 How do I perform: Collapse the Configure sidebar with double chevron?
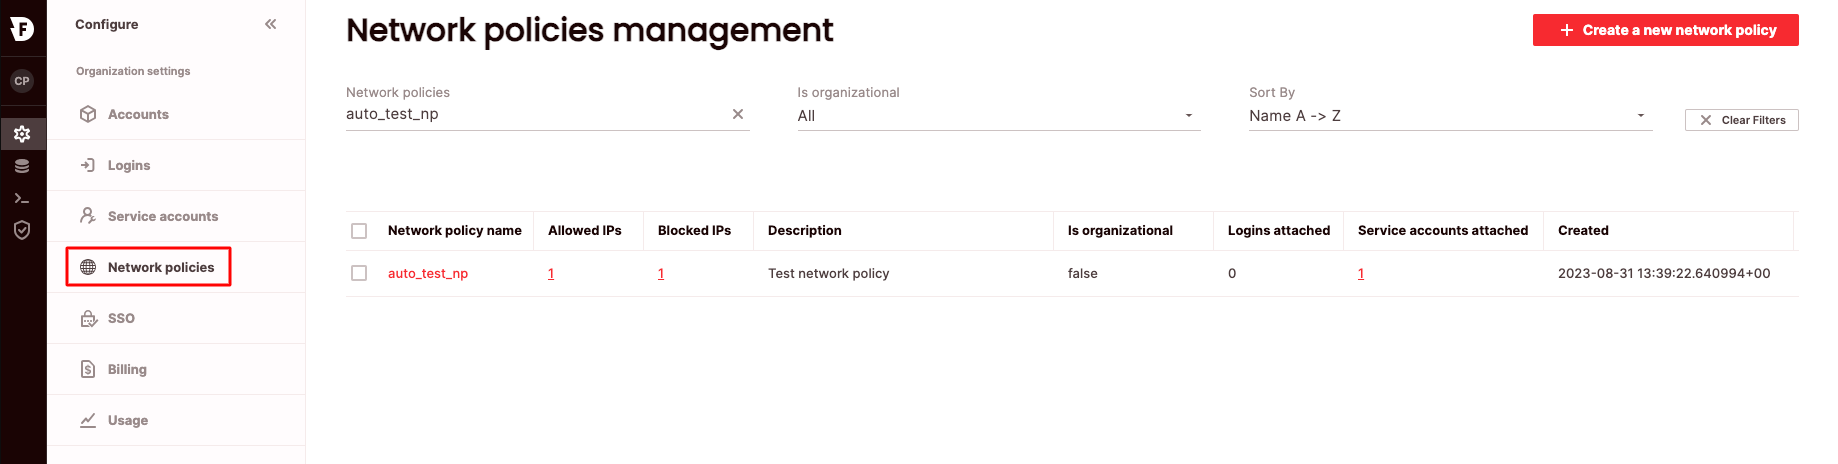click(x=271, y=24)
